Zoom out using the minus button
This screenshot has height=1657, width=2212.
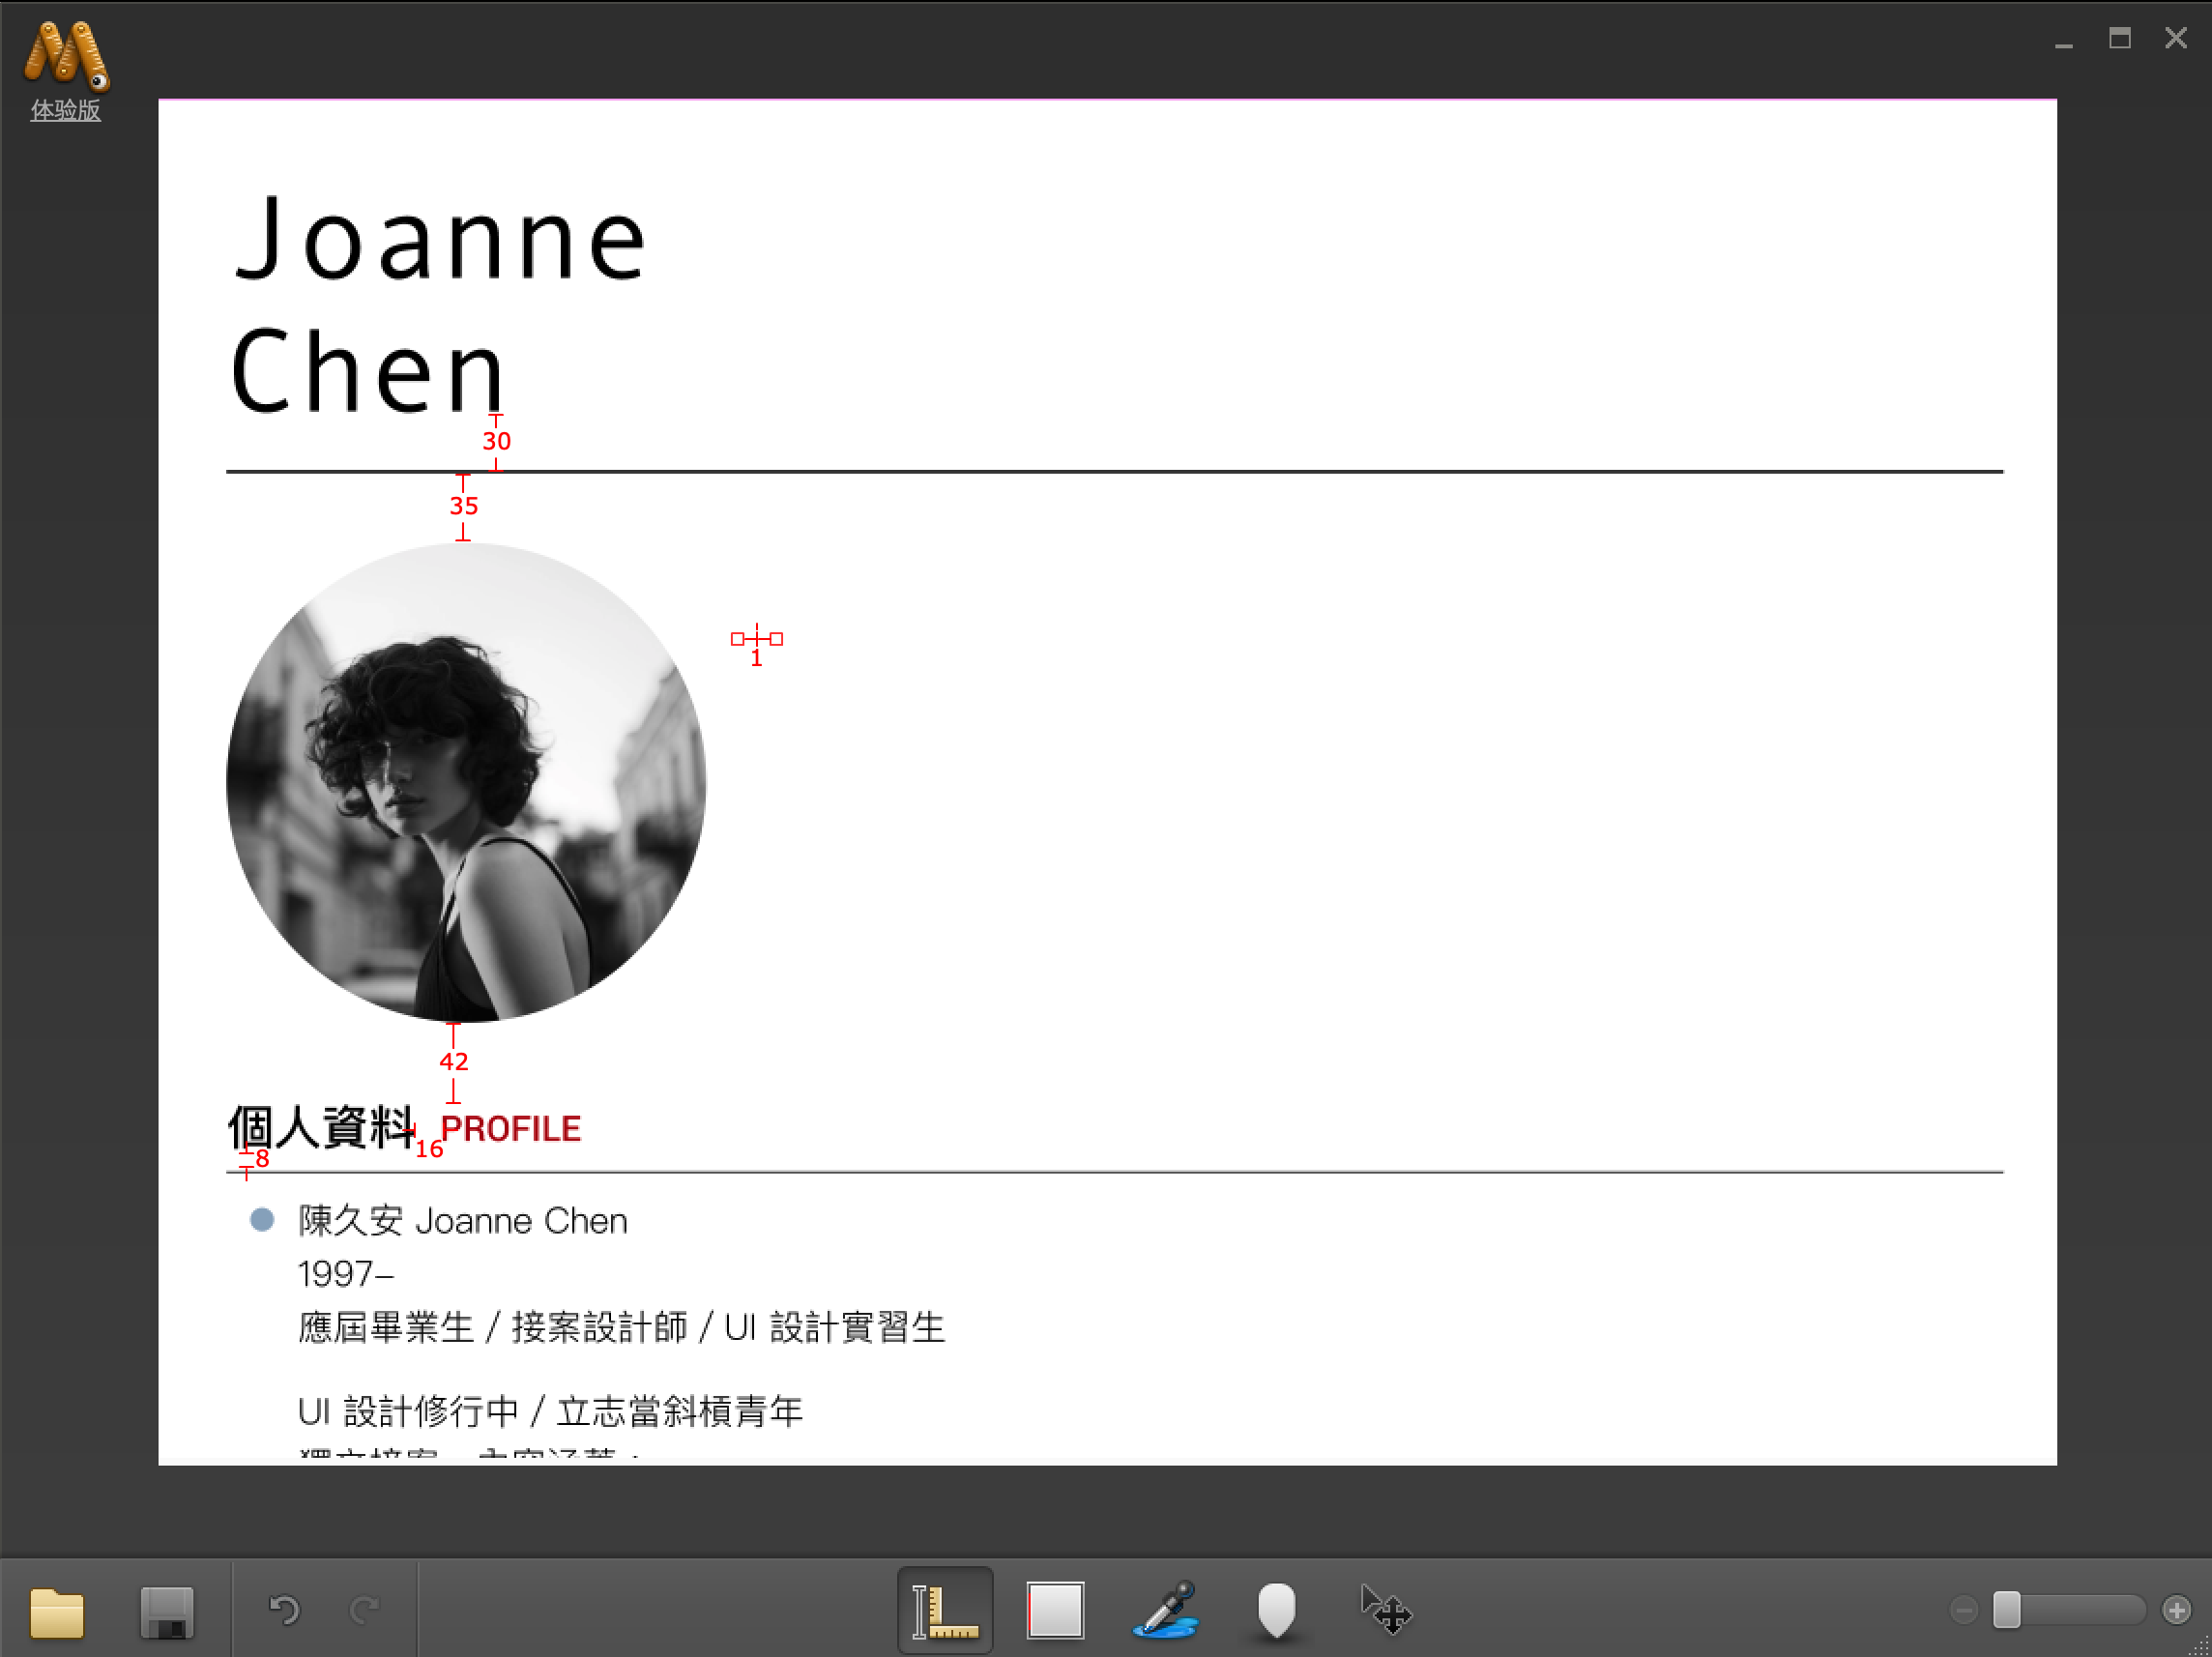click(x=1964, y=1610)
